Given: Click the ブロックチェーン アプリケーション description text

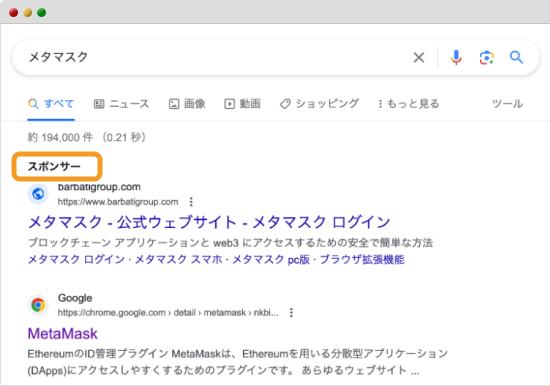Looking at the screenshot, I should coord(230,242).
